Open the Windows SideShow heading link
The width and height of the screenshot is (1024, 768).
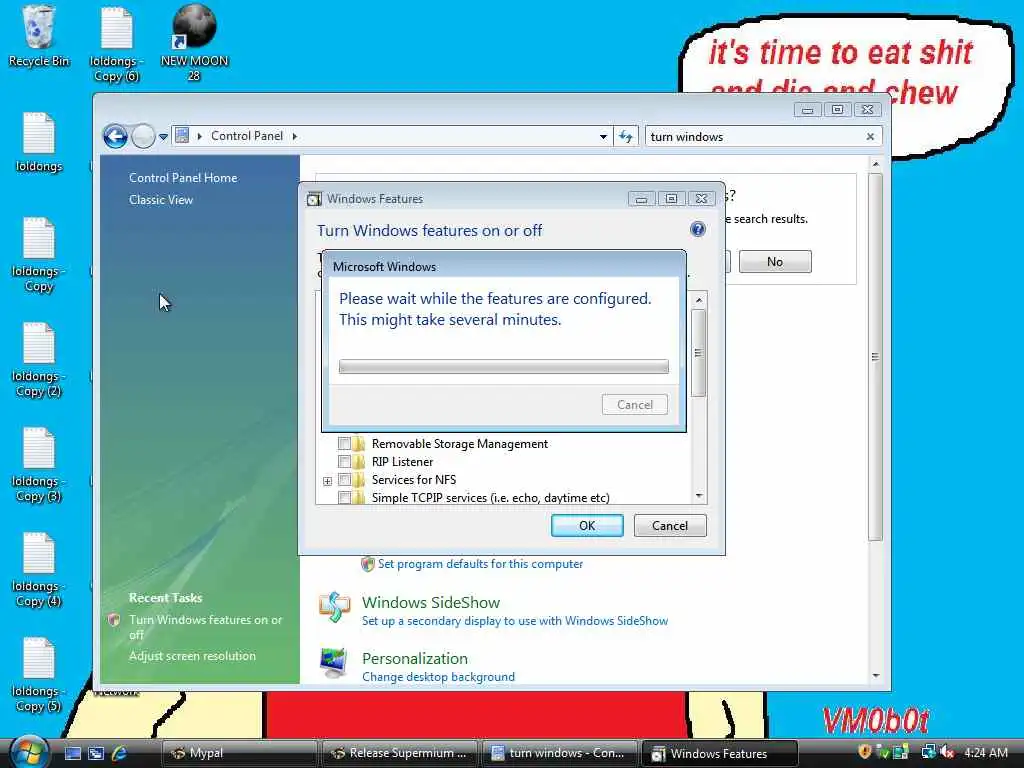click(431, 602)
